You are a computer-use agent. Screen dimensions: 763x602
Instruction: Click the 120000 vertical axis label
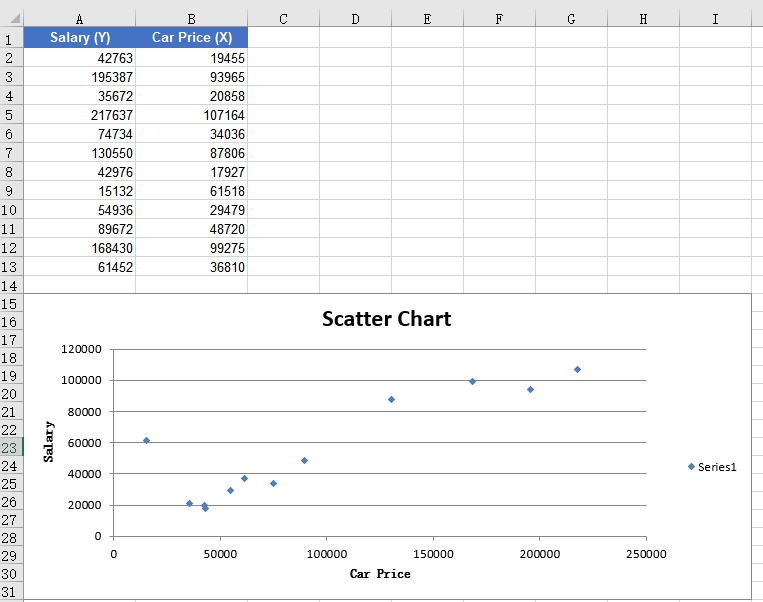tap(81, 349)
